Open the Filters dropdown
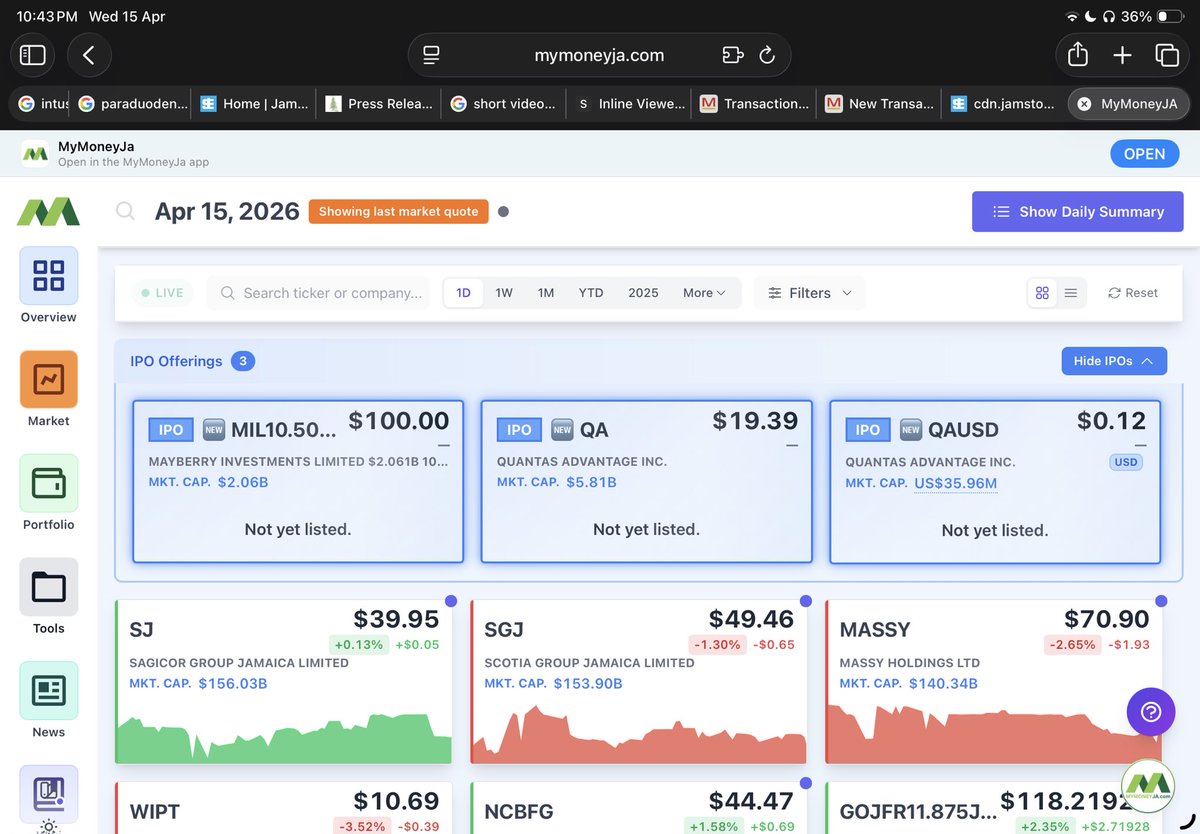Image resolution: width=1200 pixels, height=834 pixels. (x=810, y=293)
